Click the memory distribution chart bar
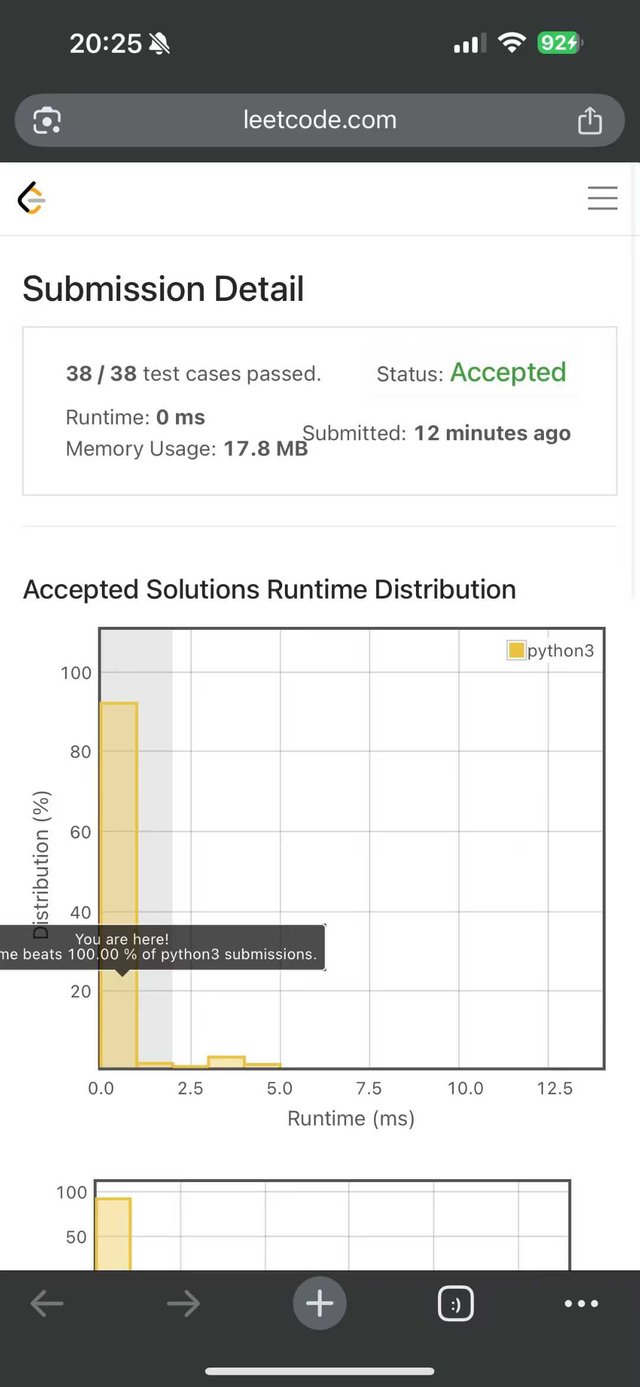Screen dimensions: 640x1387 113,1234
